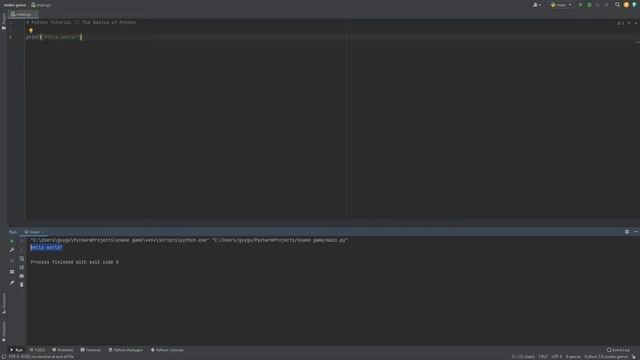Open the Python Packages tool window tab
The image size is (640, 360).
click(126, 350)
